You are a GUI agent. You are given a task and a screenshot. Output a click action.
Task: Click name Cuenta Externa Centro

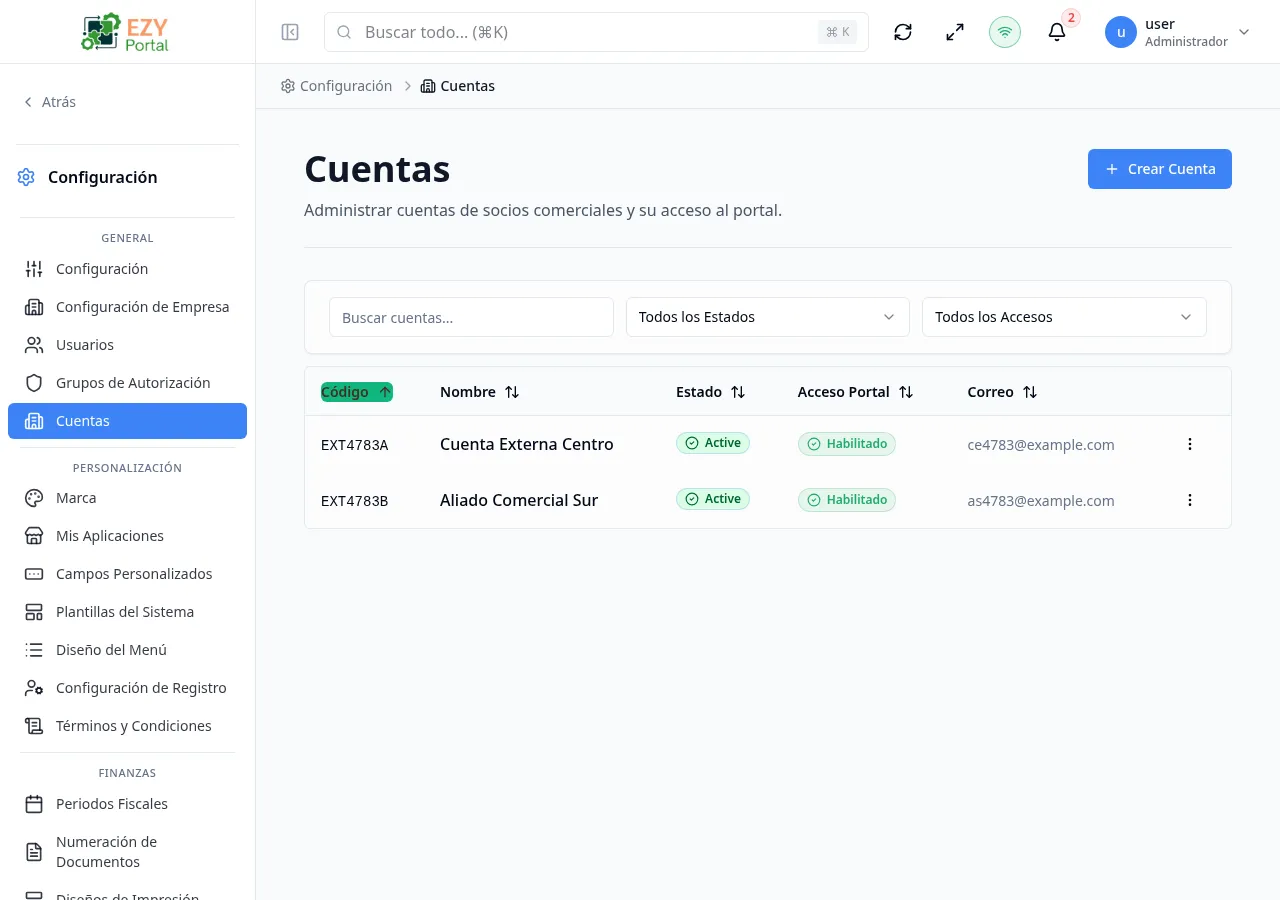click(527, 444)
